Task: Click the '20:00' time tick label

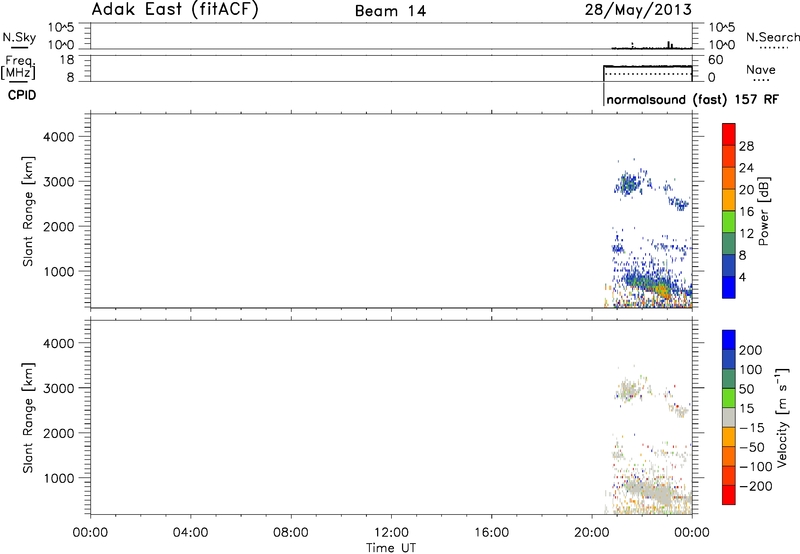Action: (x=592, y=533)
